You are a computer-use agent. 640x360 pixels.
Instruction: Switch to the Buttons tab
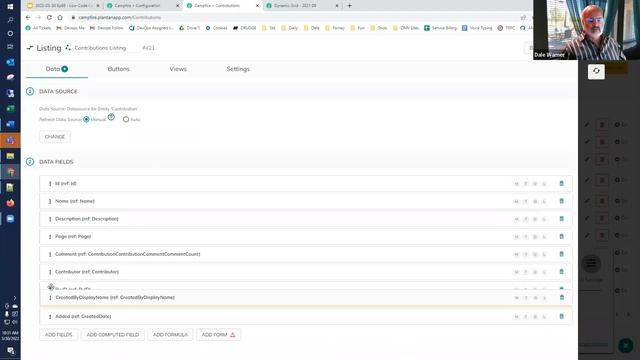tap(118, 69)
